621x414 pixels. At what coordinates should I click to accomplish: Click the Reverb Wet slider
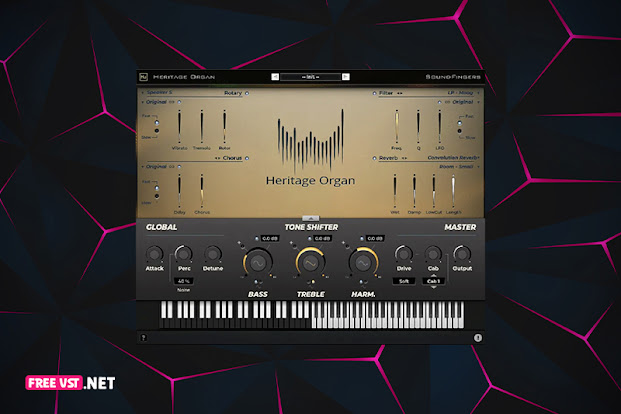tap(394, 191)
